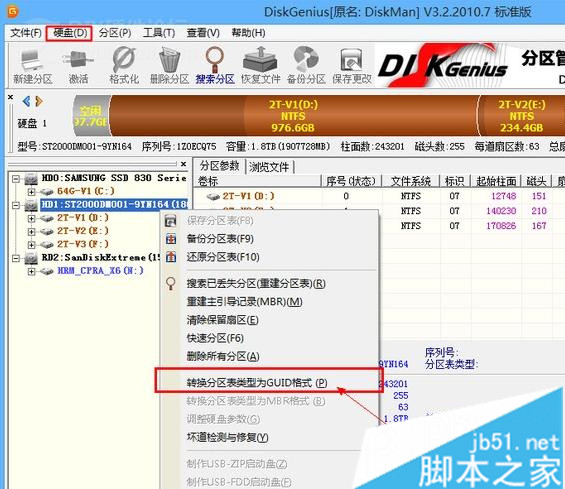Select the 2T-V2(E:) NTFS 234.4GB partition bar
The image size is (565, 489).
click(x=521, y=116)
